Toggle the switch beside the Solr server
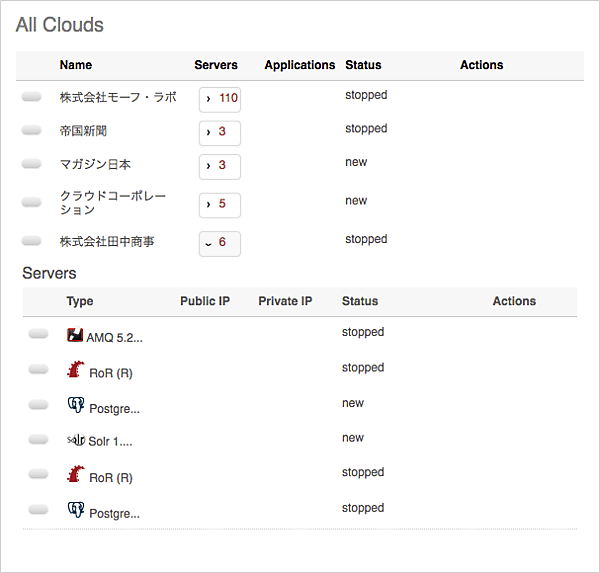The width and height of the screenshot is (600, 573). [39, 439]
